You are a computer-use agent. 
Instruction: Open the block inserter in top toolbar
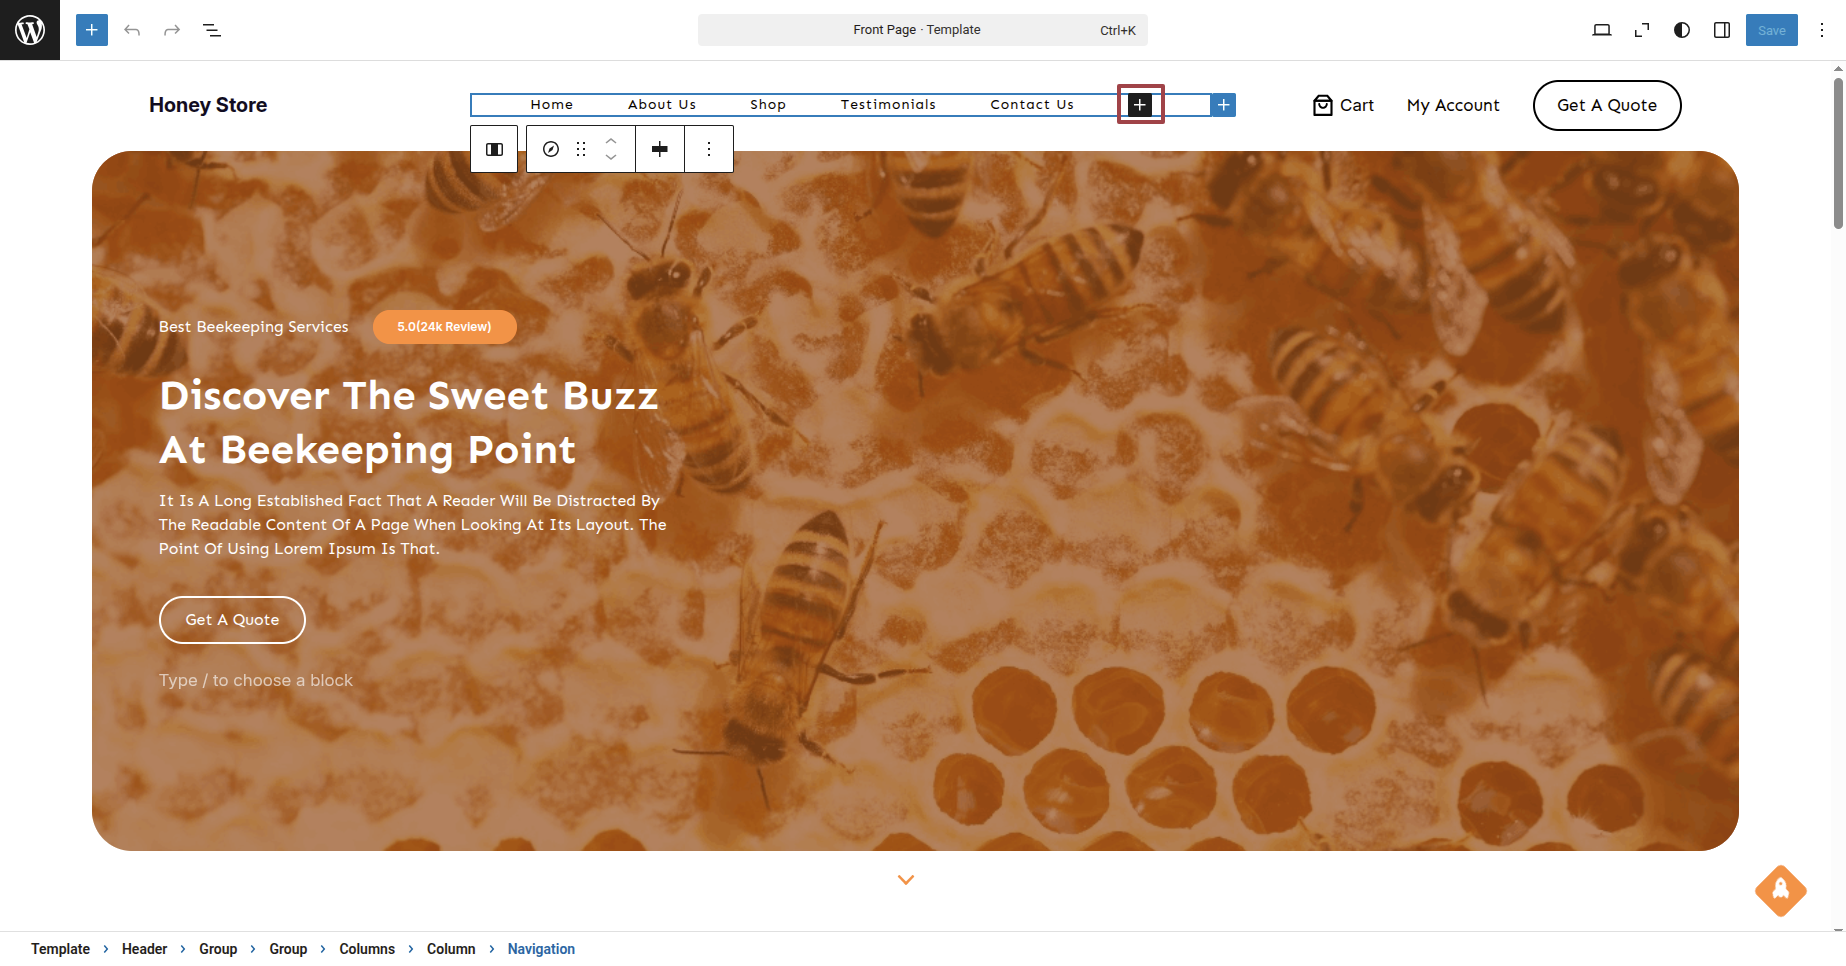tap(92, 30)
